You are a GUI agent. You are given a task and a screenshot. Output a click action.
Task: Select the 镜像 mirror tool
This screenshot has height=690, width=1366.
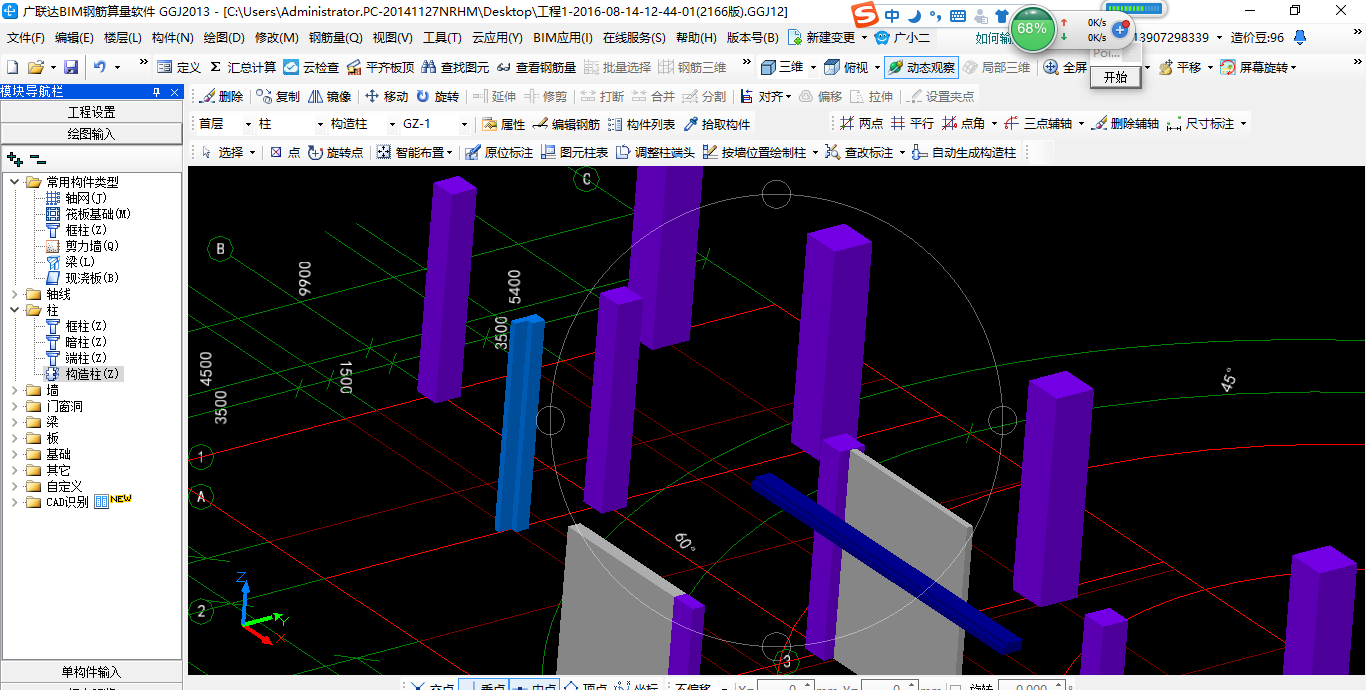pos(330,96)
